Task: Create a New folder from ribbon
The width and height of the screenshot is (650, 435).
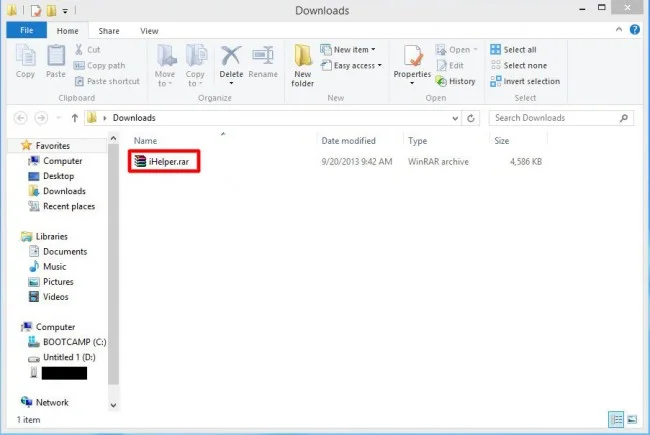Action: (x=303, y=66)
